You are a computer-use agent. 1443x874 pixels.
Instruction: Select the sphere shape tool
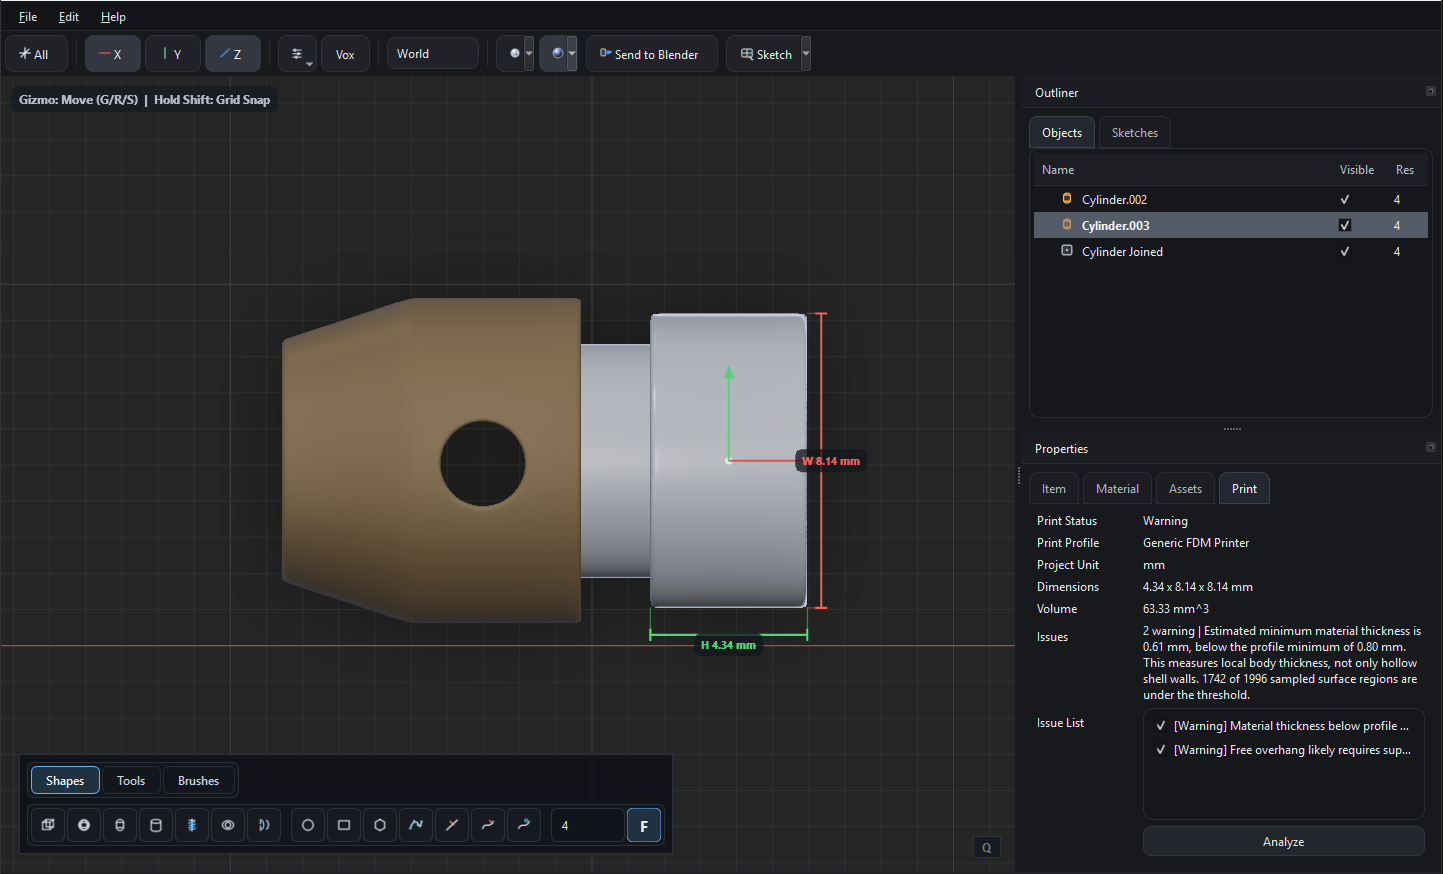(x=83, y=825)
